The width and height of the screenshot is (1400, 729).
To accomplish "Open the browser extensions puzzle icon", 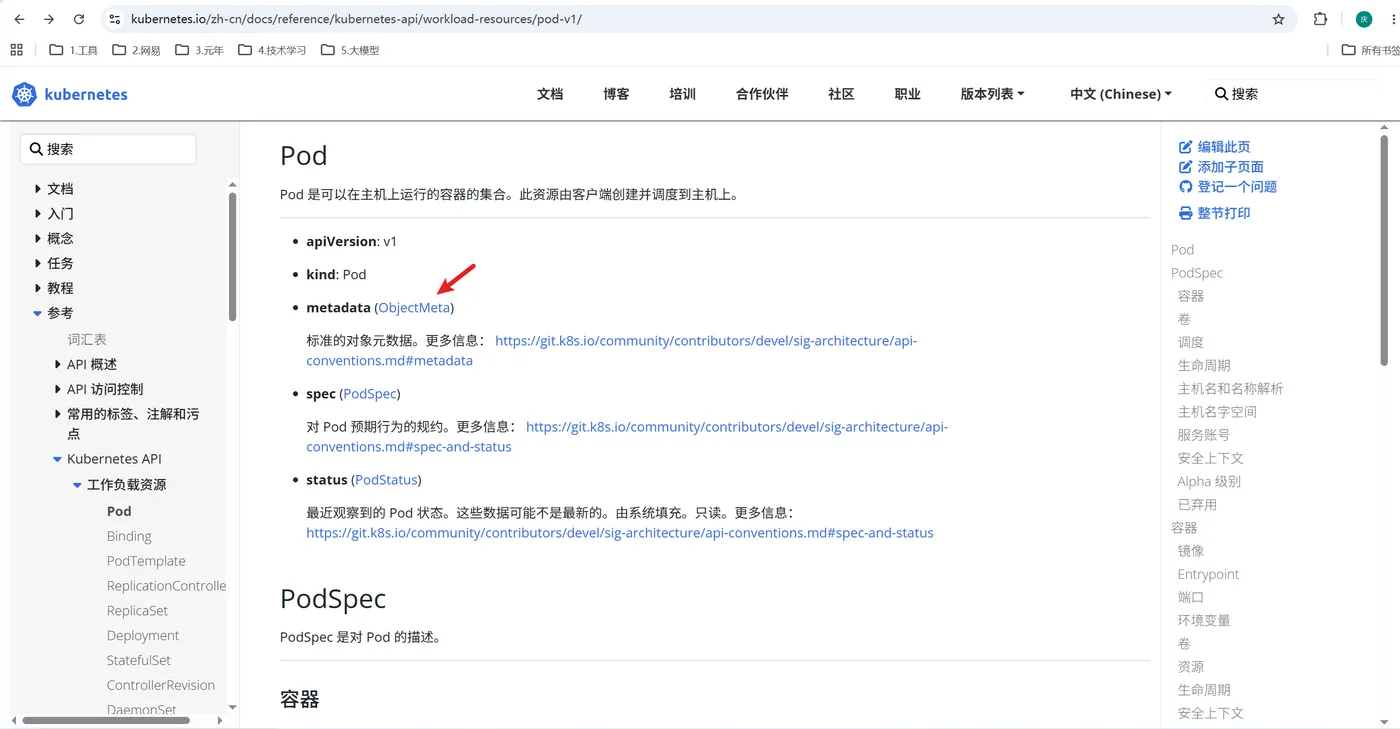I will click(x=1320, y=19).
